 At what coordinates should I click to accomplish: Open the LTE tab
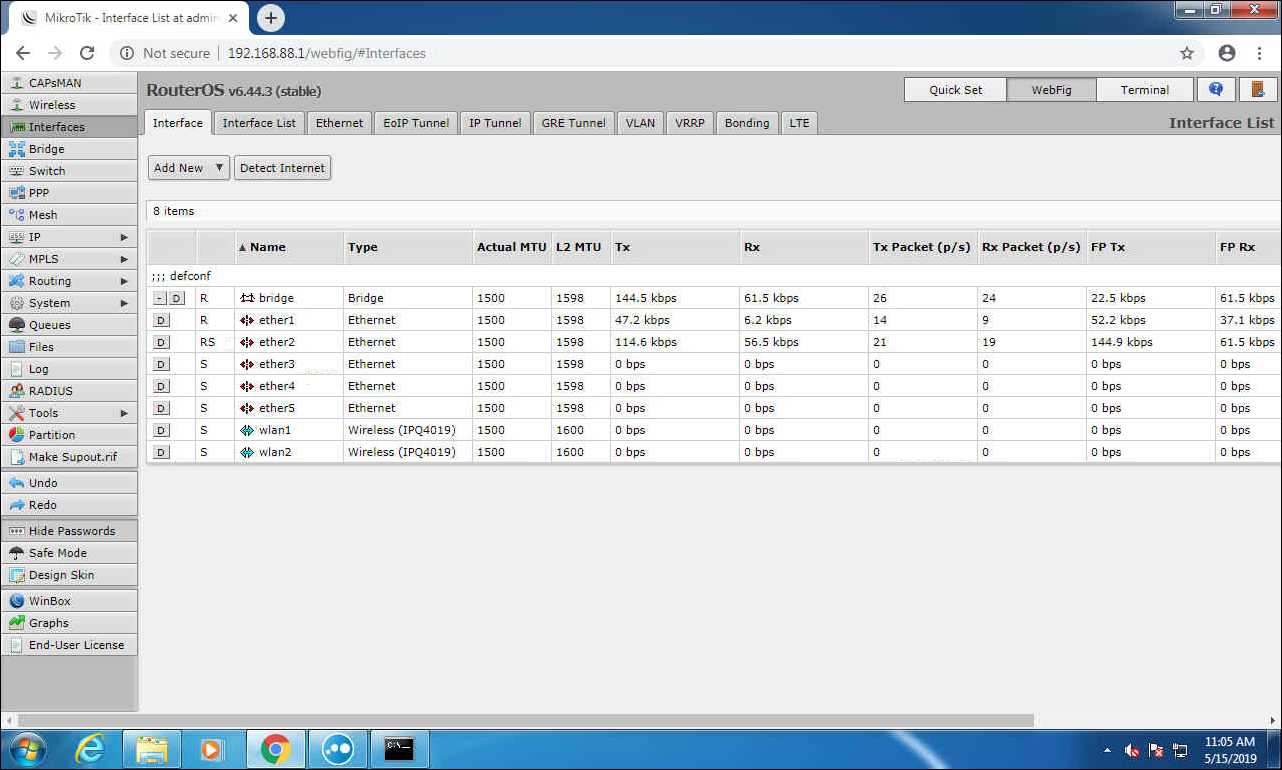[x=799, y=123]
